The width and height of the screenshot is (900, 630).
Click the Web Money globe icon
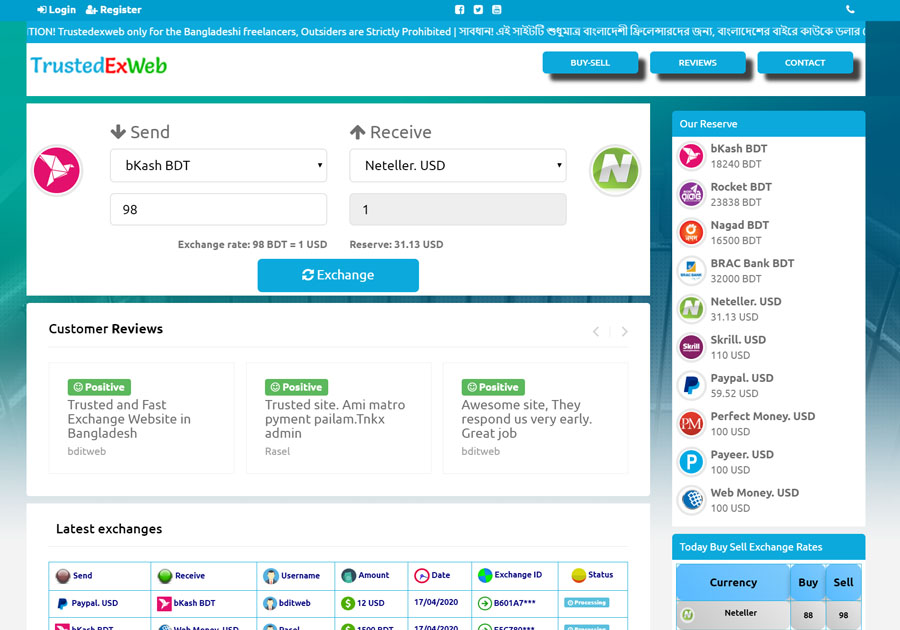pyautogui.click(x=691, y=500)
